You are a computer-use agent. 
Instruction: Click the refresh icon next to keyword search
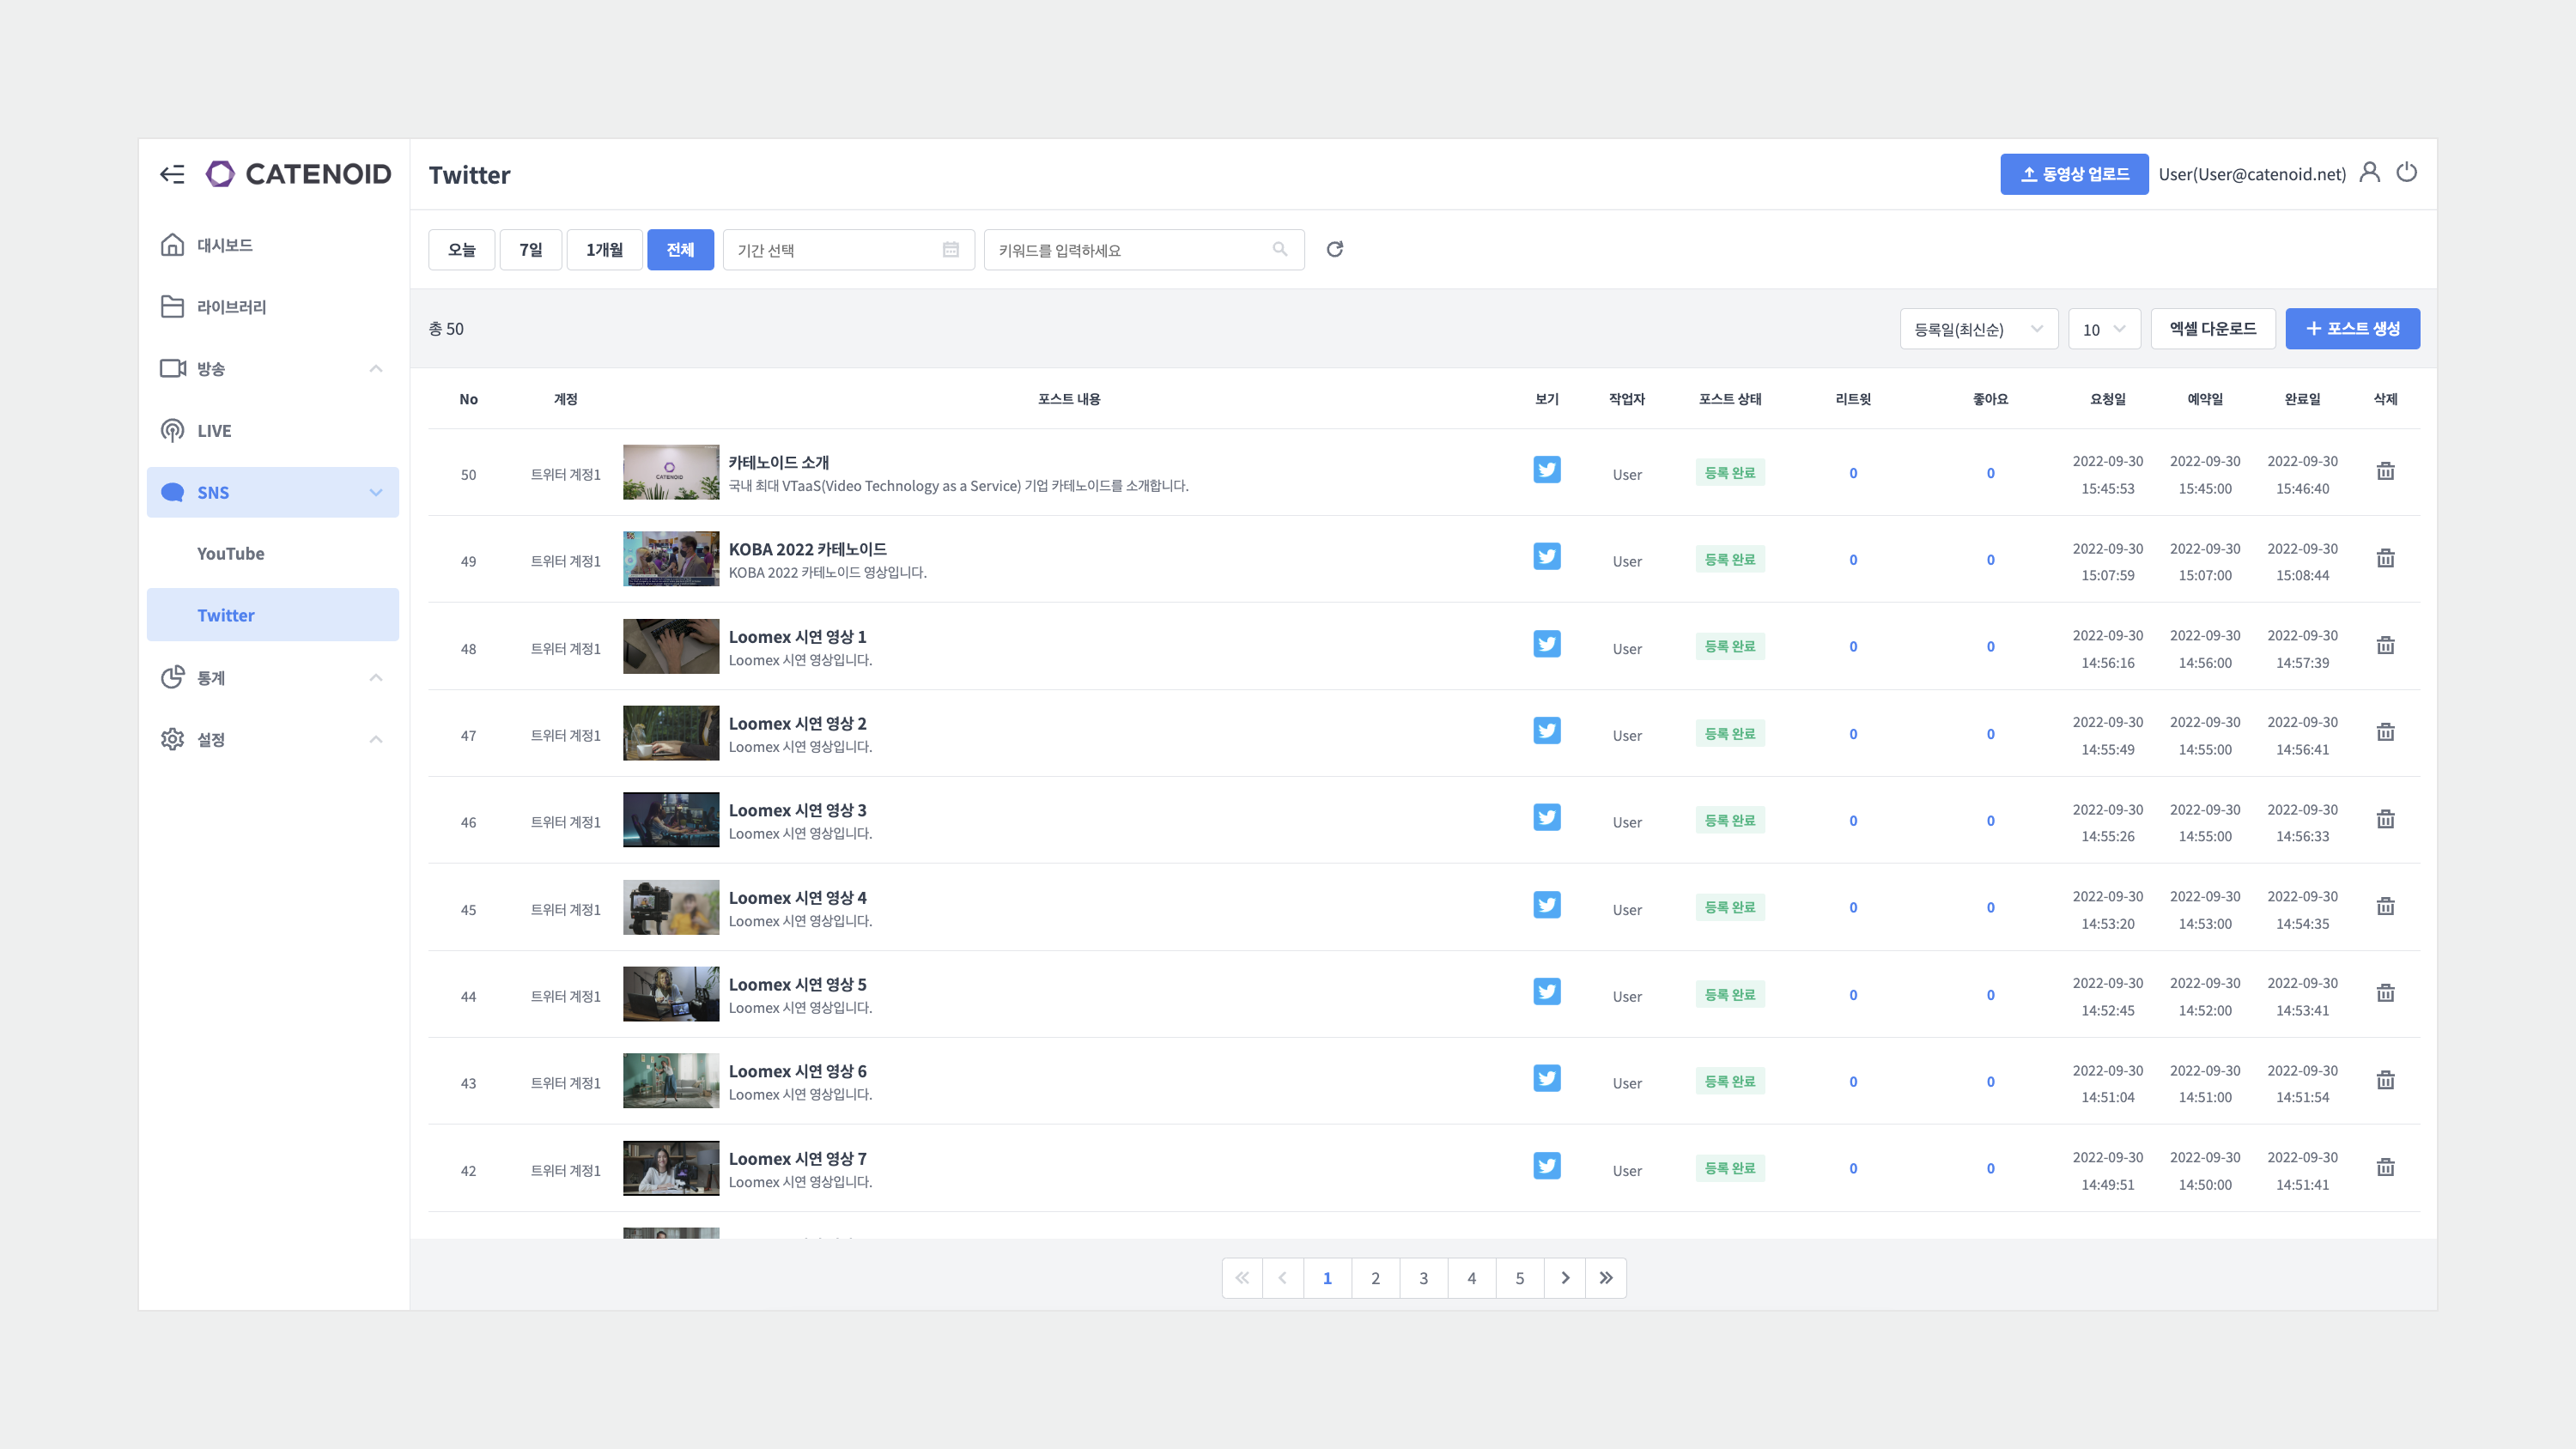[1334, 249]
